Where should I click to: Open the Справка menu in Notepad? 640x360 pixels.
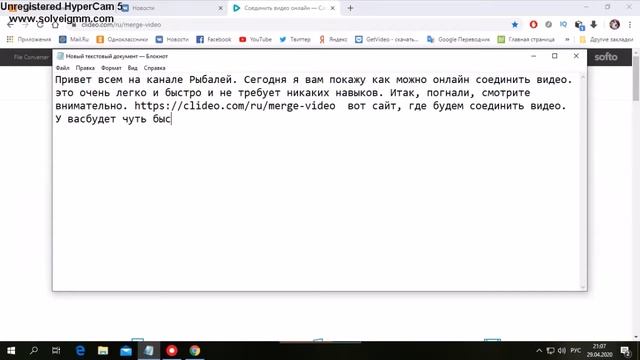tap(154, 68)
